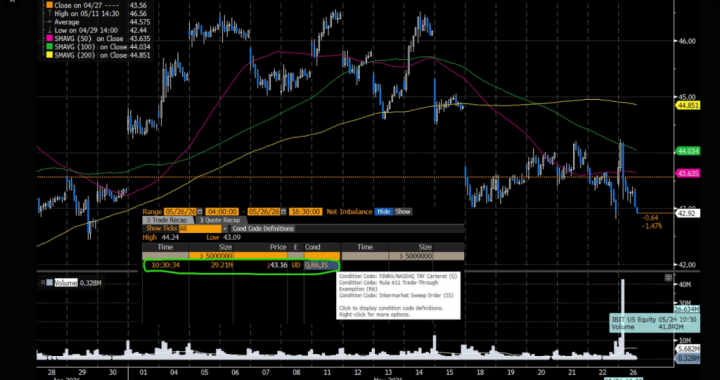Click the Volume legend color box
720x380 pixels.
click(50, 283)
